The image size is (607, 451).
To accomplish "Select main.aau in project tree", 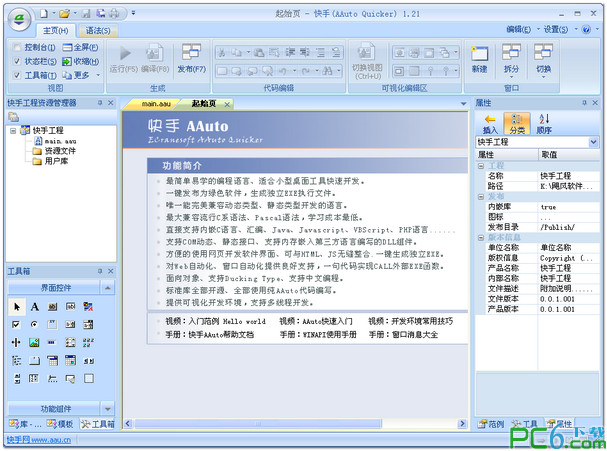I will click(60, 141).
